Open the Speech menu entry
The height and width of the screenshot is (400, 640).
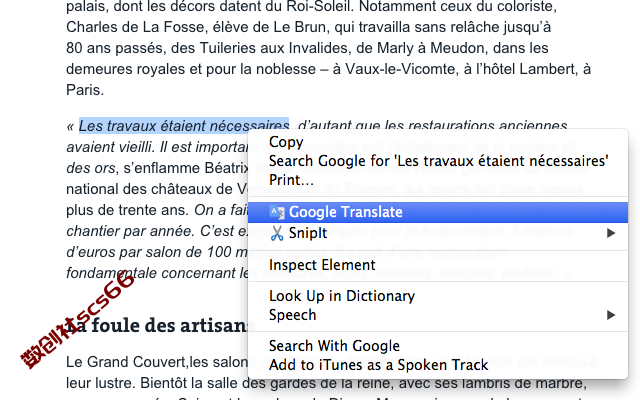pos(292,315)
